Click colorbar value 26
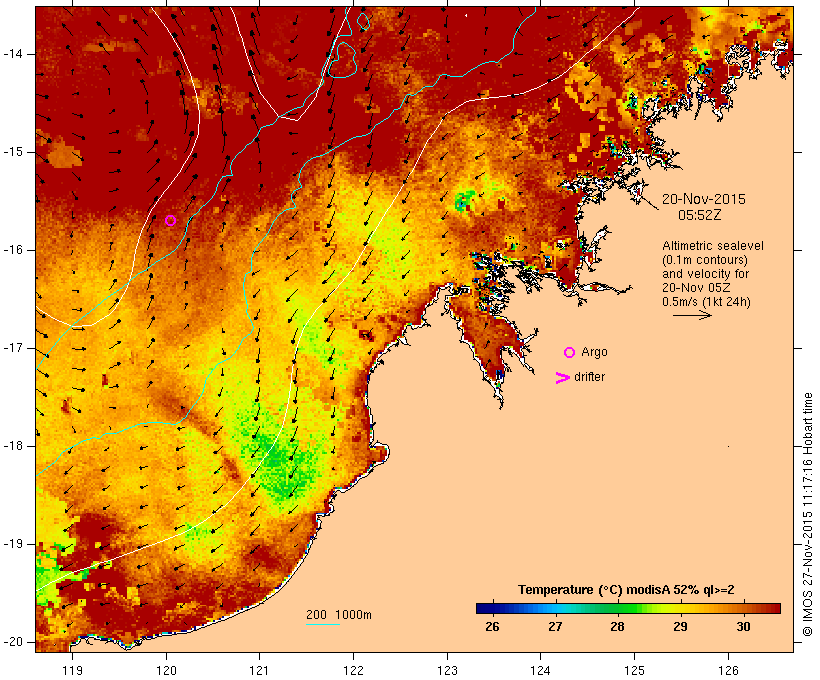820x680 pixels. (492, 627)
